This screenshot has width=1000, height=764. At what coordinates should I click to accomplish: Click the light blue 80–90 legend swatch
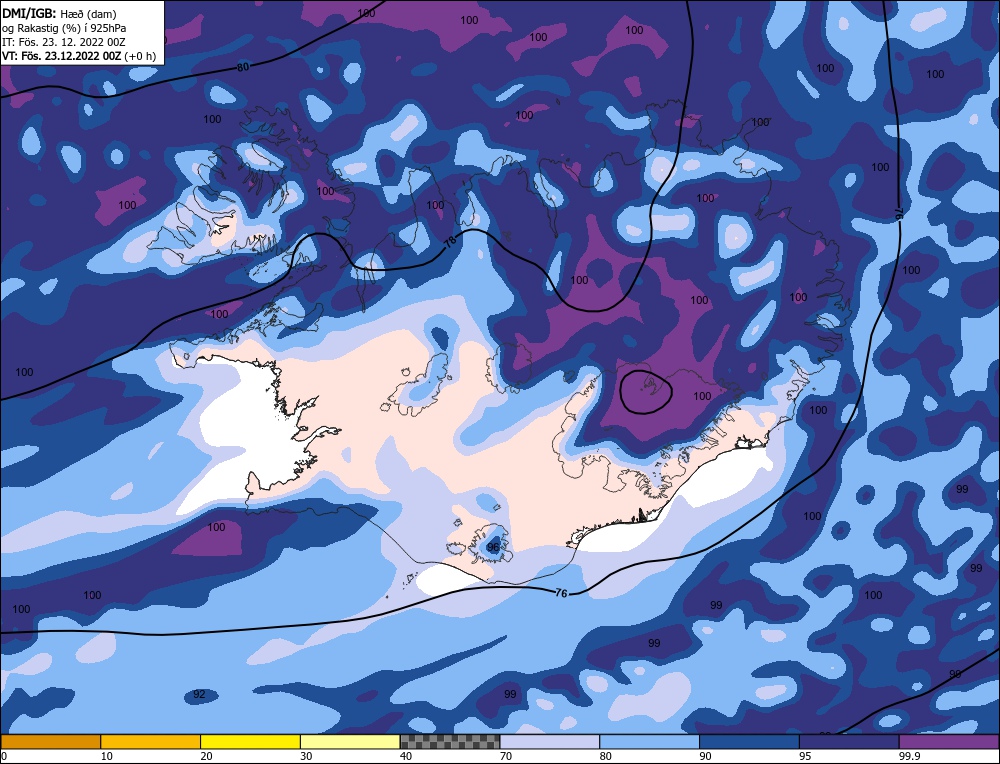[x=650, y=742]
